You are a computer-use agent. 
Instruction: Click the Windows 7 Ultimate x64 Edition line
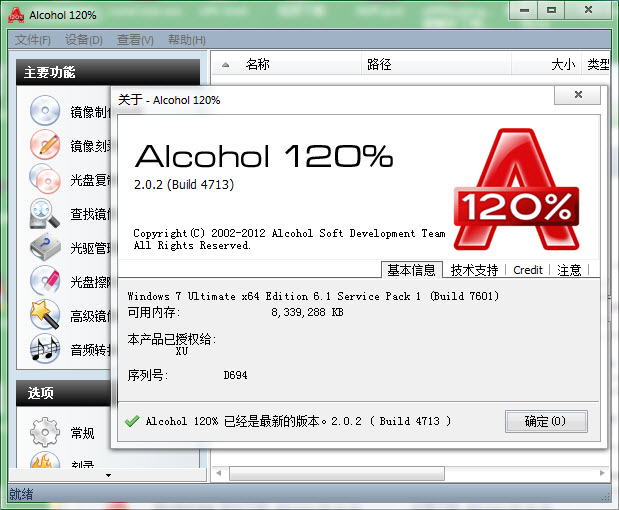tap(313, 296)
